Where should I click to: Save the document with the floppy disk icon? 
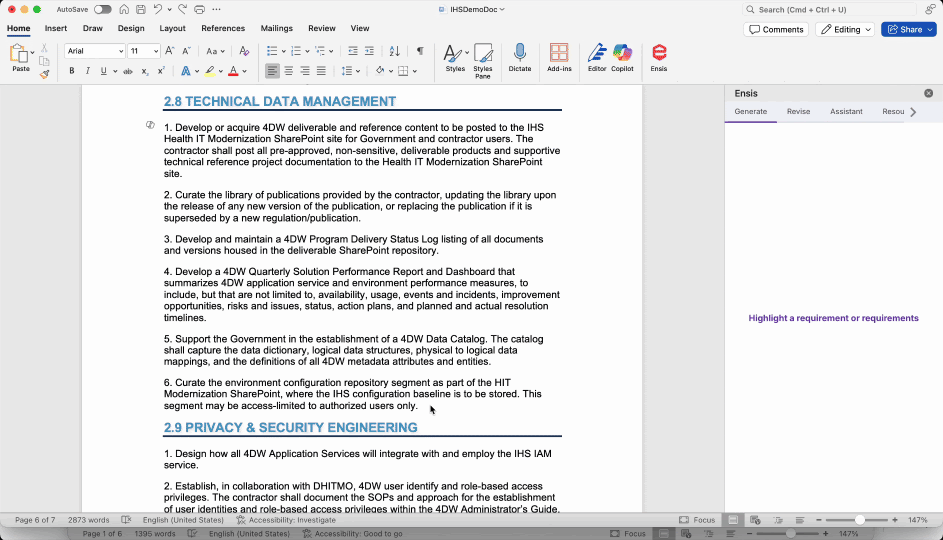pos(141,10)
